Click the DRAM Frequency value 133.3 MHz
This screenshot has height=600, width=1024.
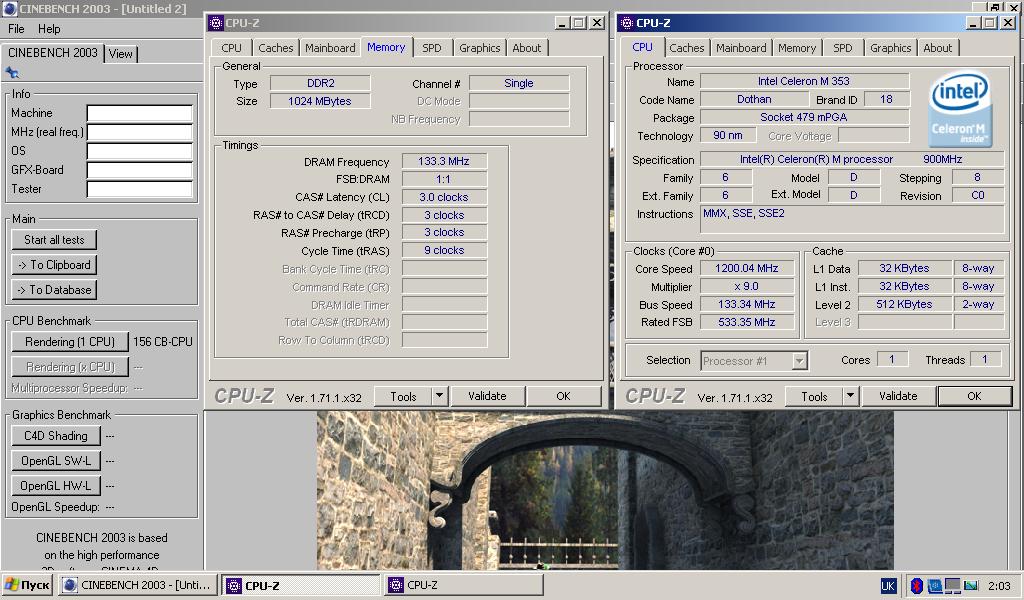click(444, 161)
